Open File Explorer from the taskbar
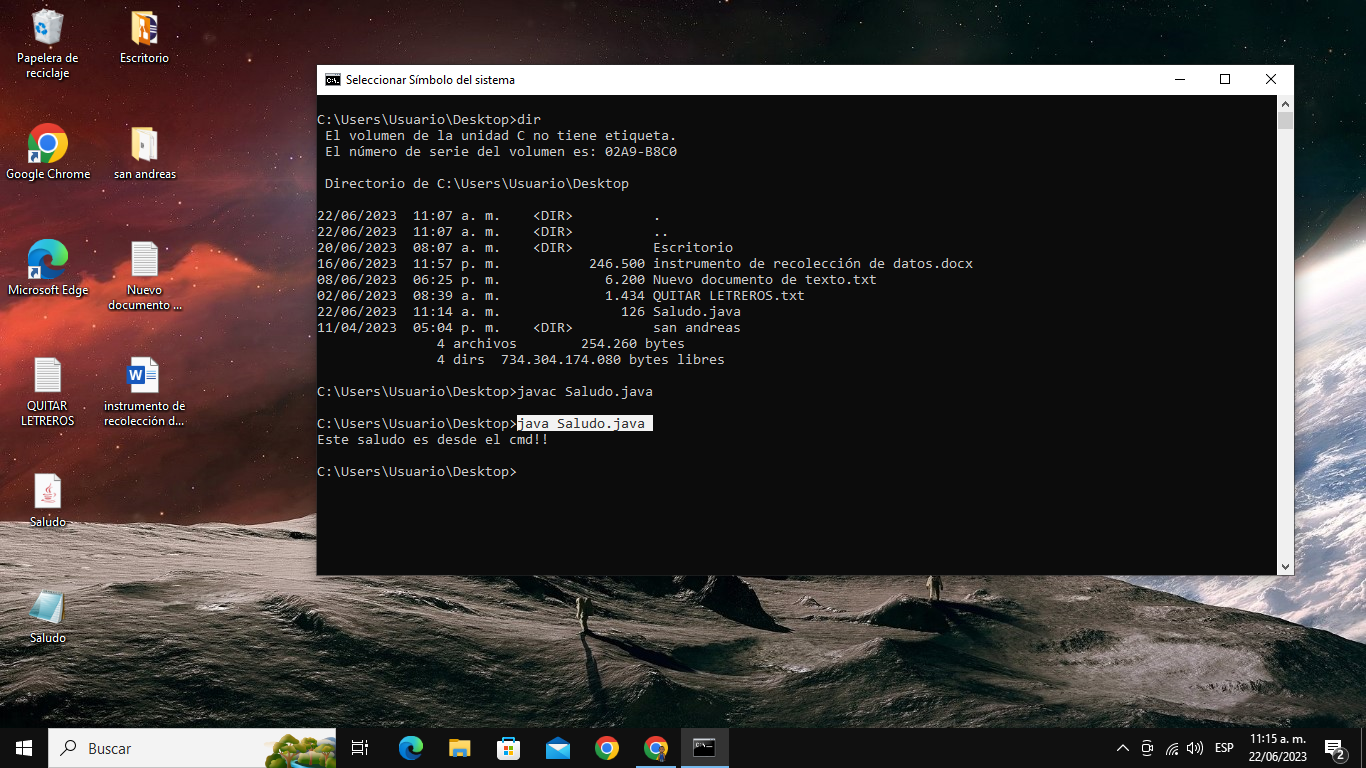The height and width of the screenshot is (768, 1366). (459, 748)
